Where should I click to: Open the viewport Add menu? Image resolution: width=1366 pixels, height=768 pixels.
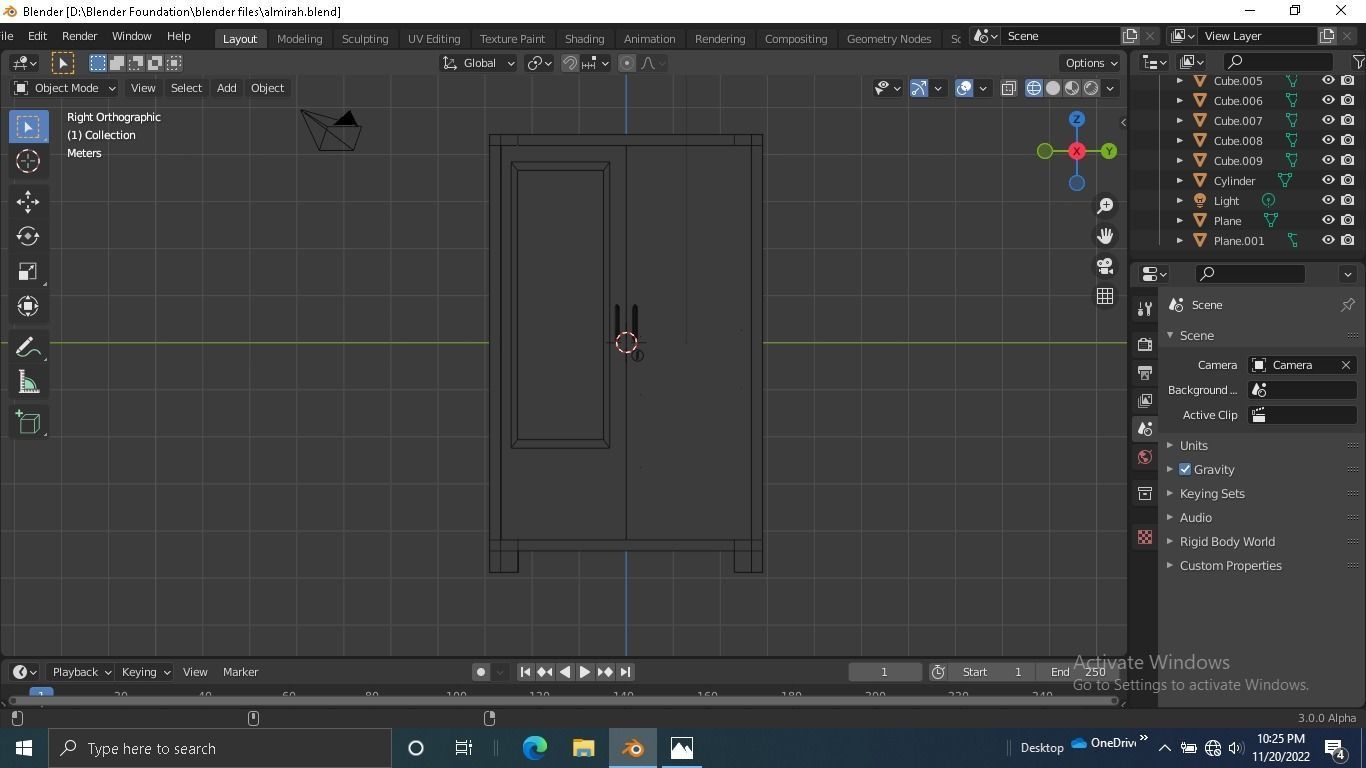point(227,88)
